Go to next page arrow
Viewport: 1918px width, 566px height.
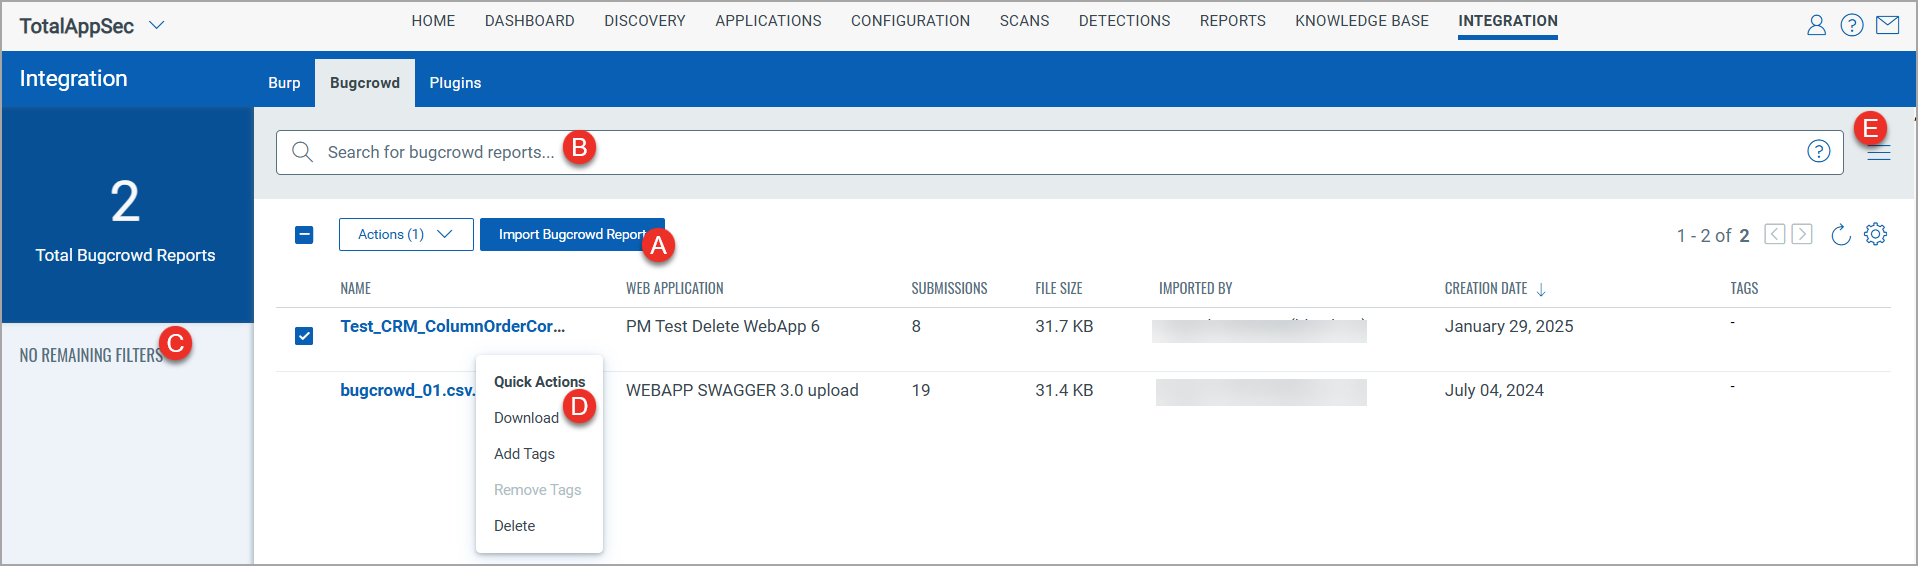coord(1802,234)
